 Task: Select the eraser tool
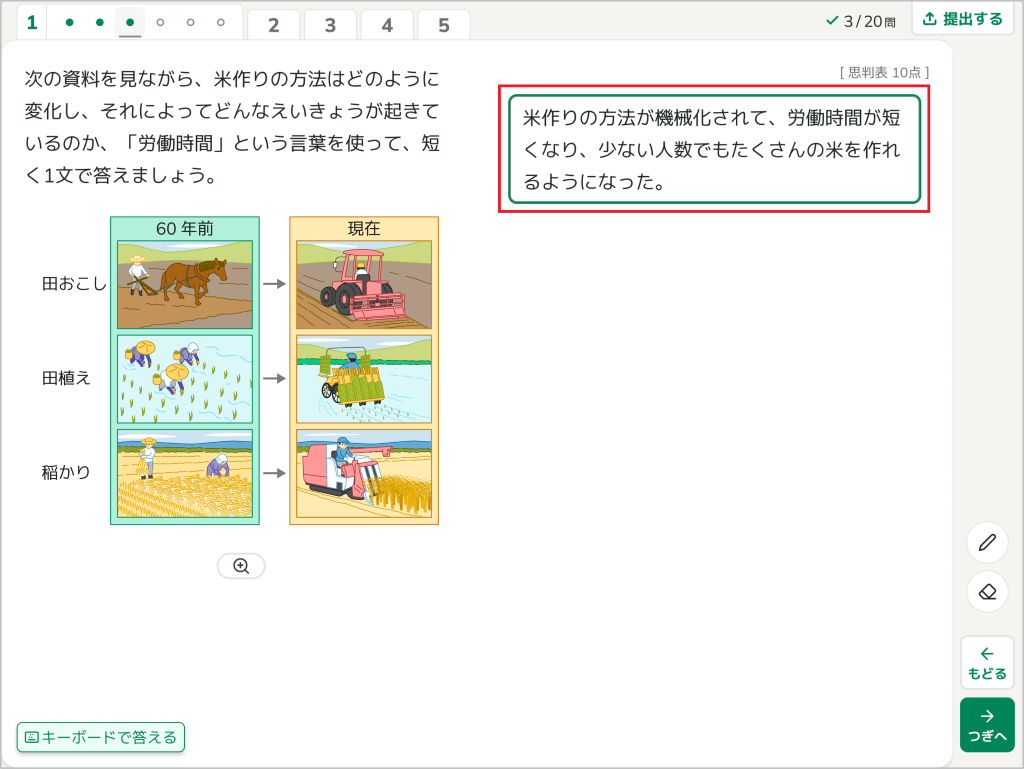click(x=987, y=591)
